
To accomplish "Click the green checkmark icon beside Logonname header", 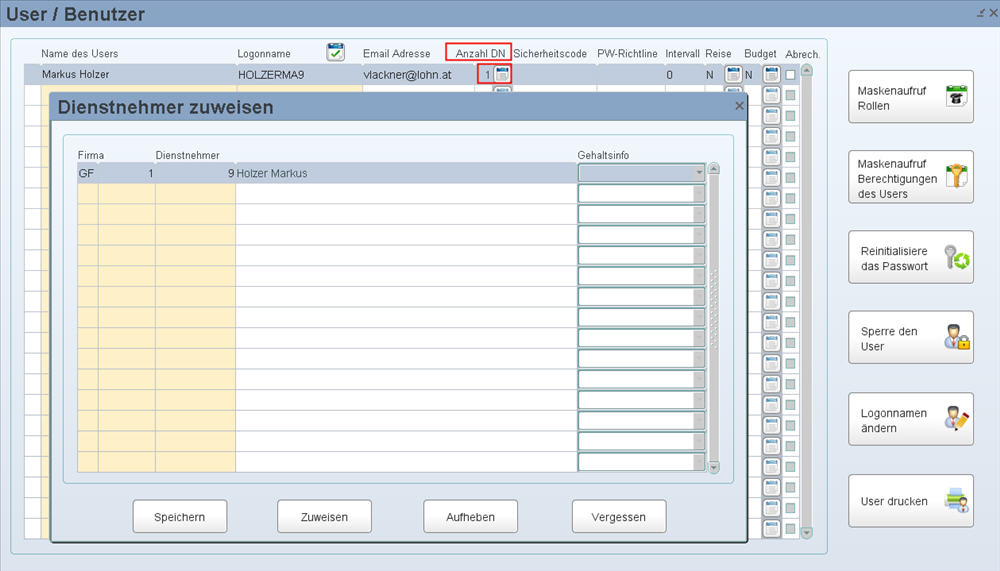I will pos(336,52).
